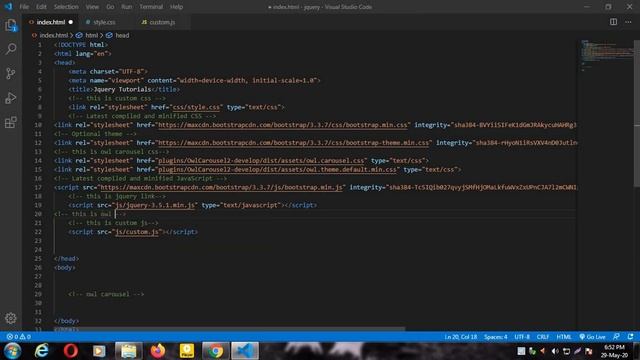Click the Visual Studio Code taskbar icon
The width and height of the screenshot is (640, 360).
[x=244, y=351]
